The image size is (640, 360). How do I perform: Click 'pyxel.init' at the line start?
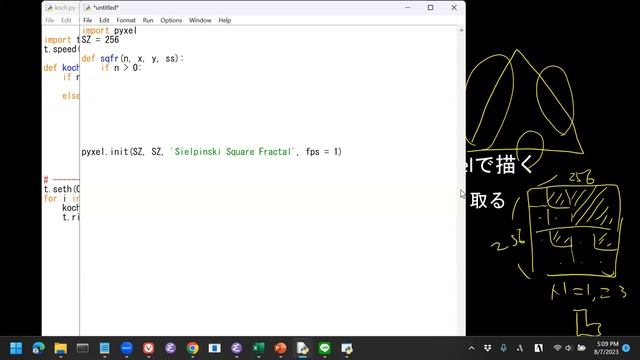(104, 151)
